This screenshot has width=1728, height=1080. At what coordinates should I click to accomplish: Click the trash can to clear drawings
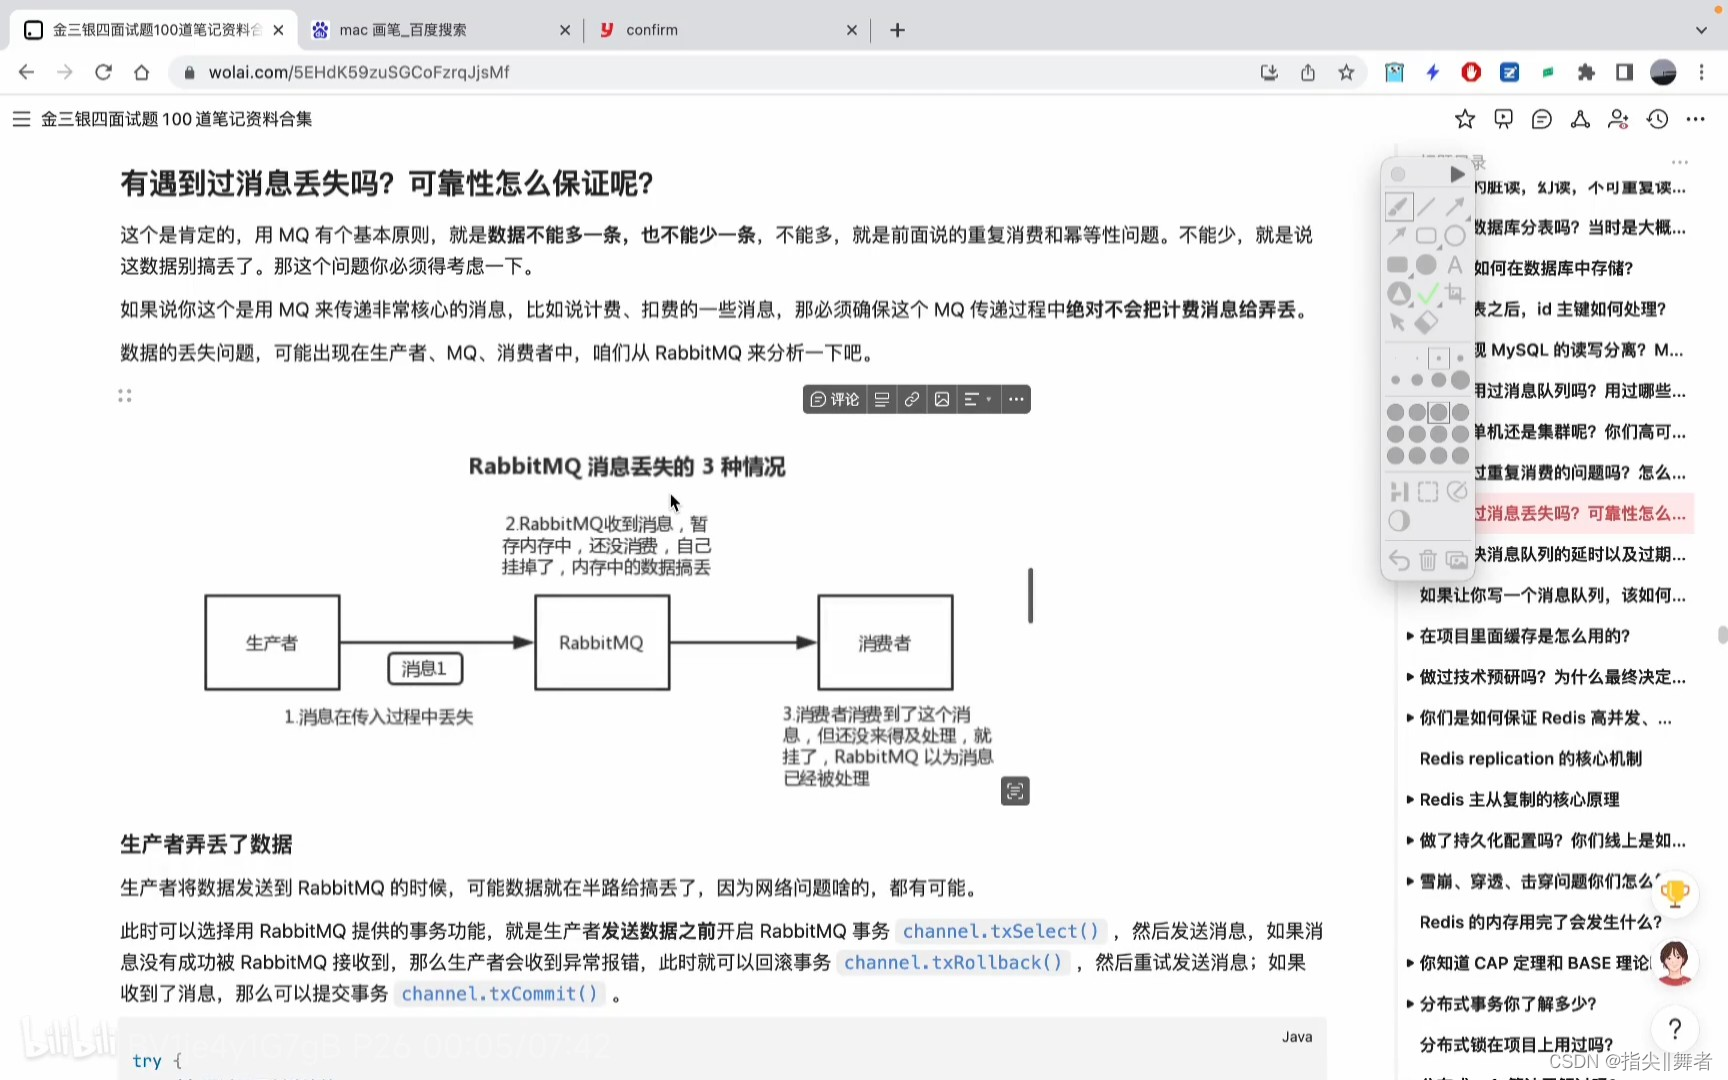point(1428,560)
